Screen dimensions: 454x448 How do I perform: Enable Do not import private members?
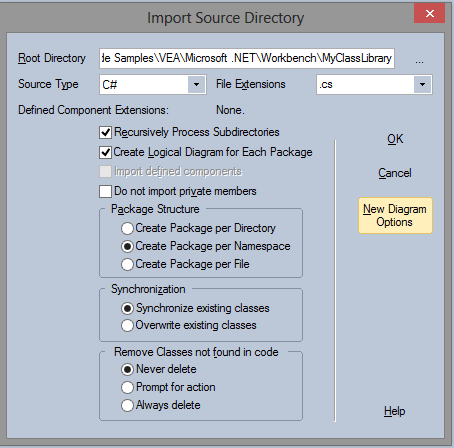[106, 192]
